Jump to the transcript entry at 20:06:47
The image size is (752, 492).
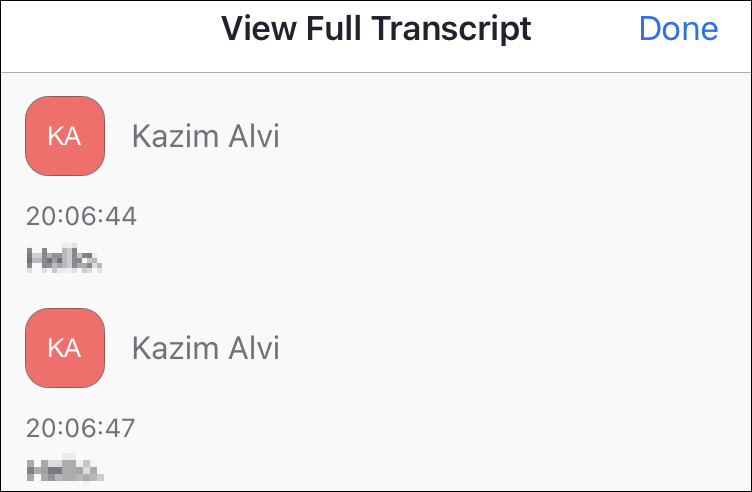81,428
